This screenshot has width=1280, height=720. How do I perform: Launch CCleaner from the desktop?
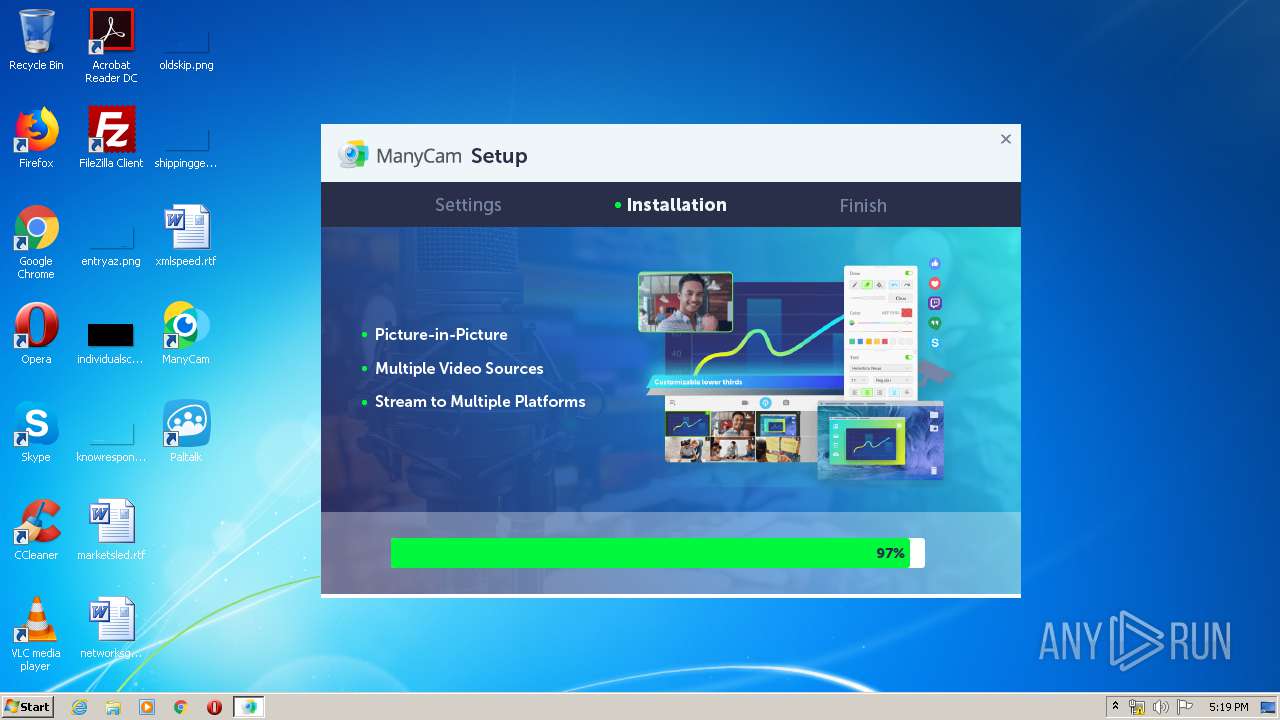36,530
